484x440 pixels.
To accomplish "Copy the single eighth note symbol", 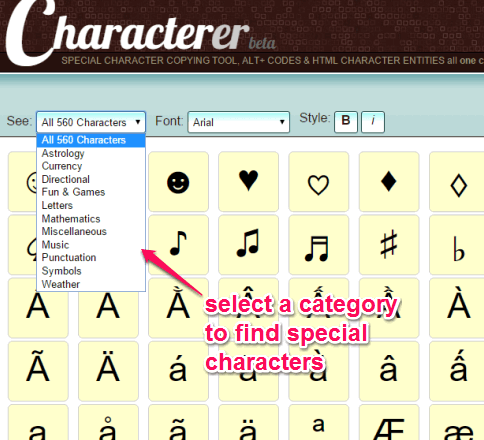I will pyautogui.click(x=178, y=245).
